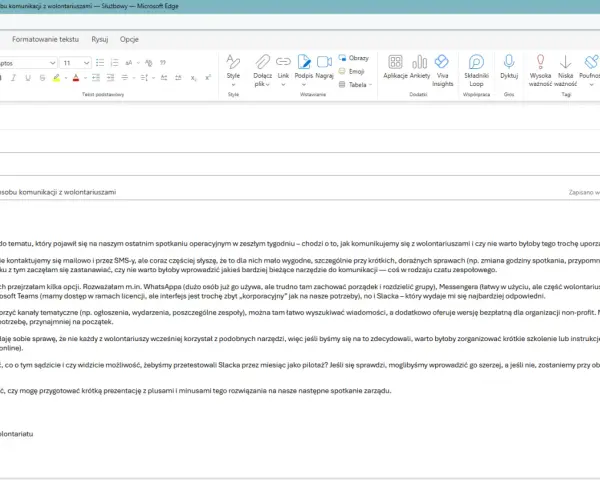Open line spacing dropdown arrow

153,78
